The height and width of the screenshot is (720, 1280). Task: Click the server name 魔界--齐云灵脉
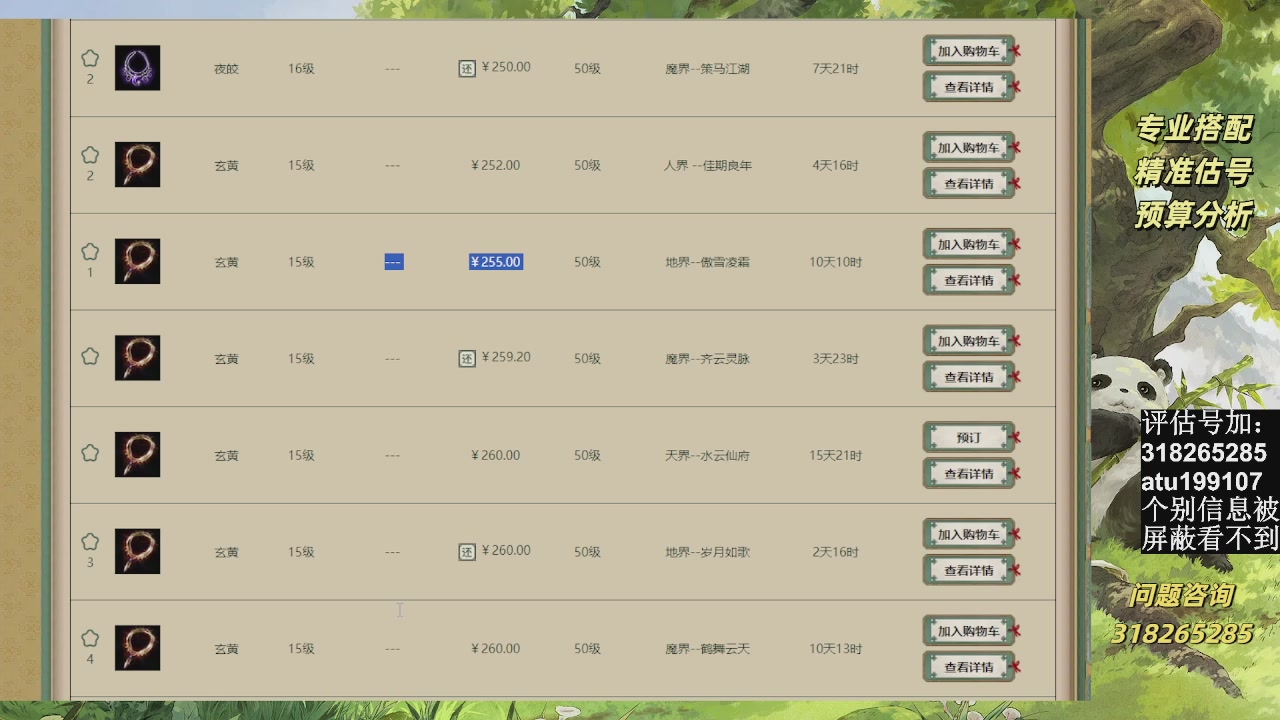[707, 359]
